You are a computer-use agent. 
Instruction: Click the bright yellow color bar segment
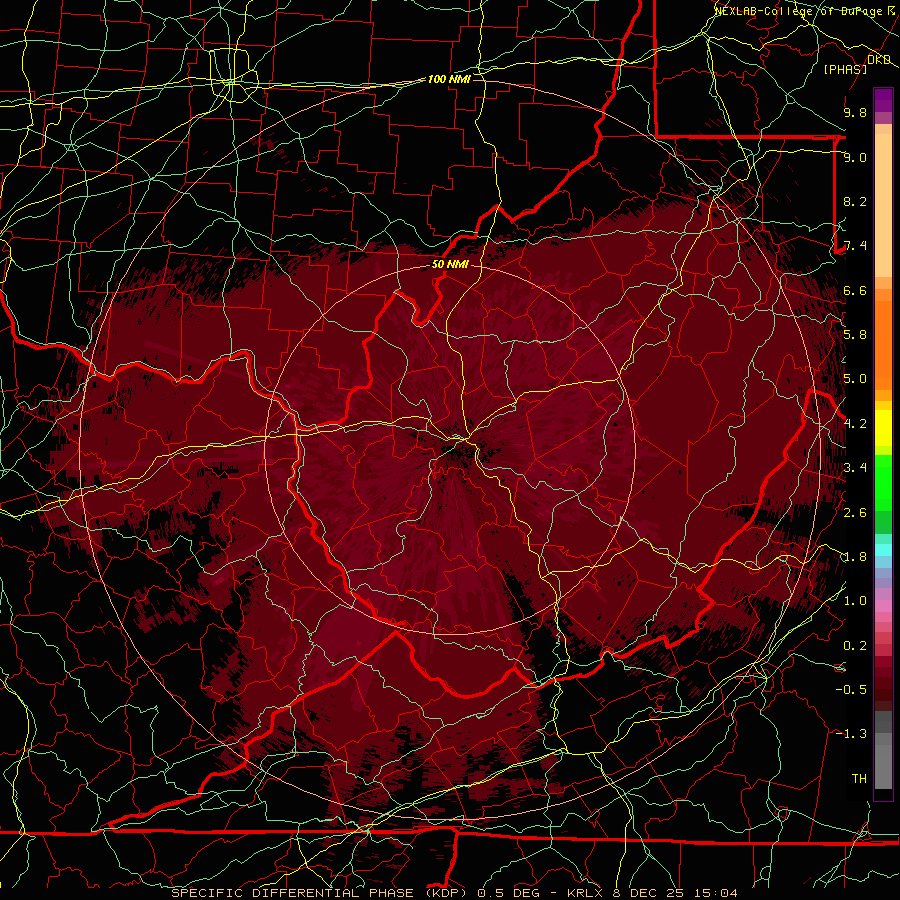point(883,428)
